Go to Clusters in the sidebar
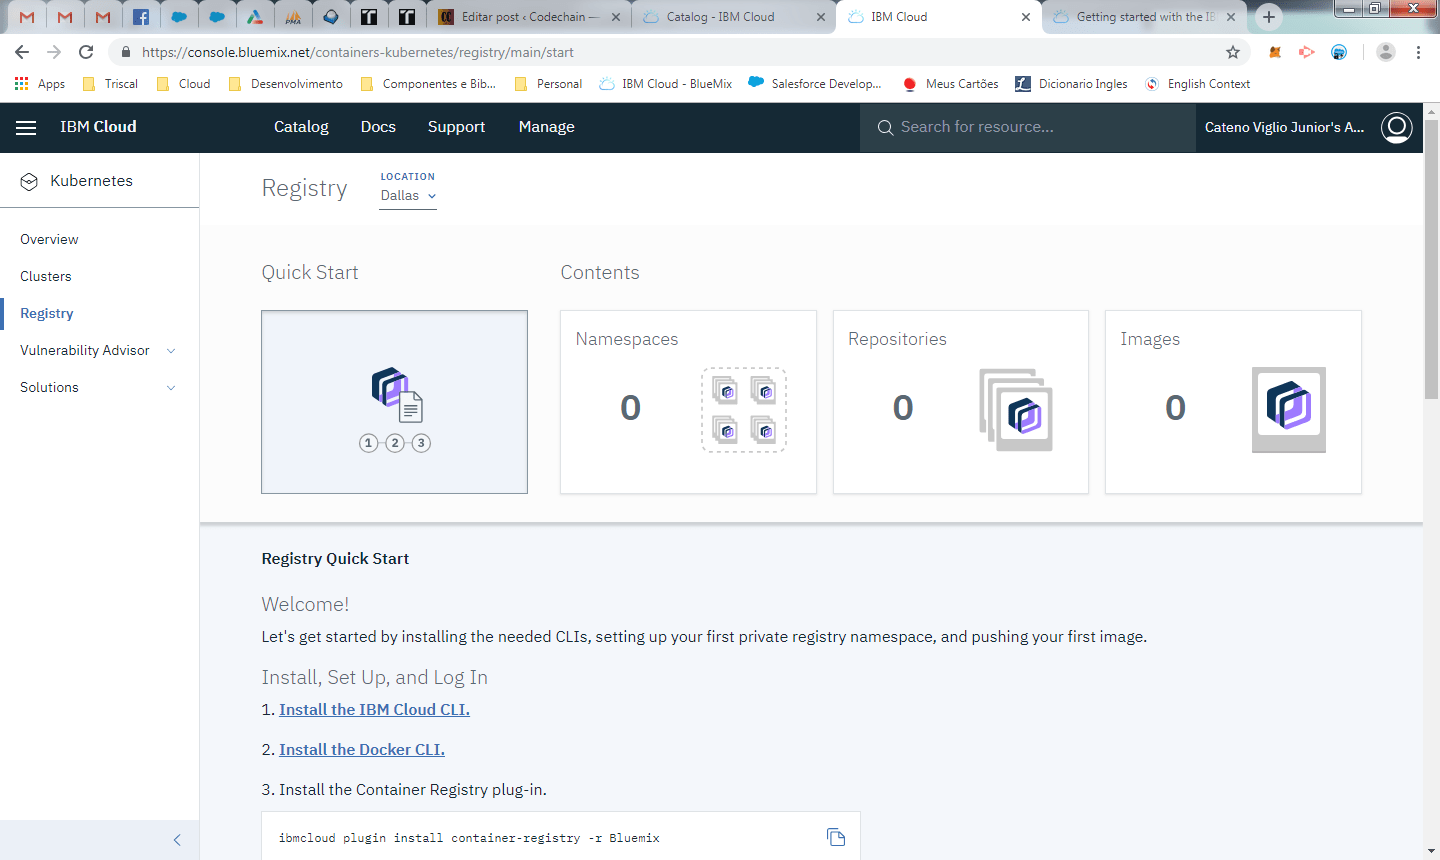 (46, 276)
